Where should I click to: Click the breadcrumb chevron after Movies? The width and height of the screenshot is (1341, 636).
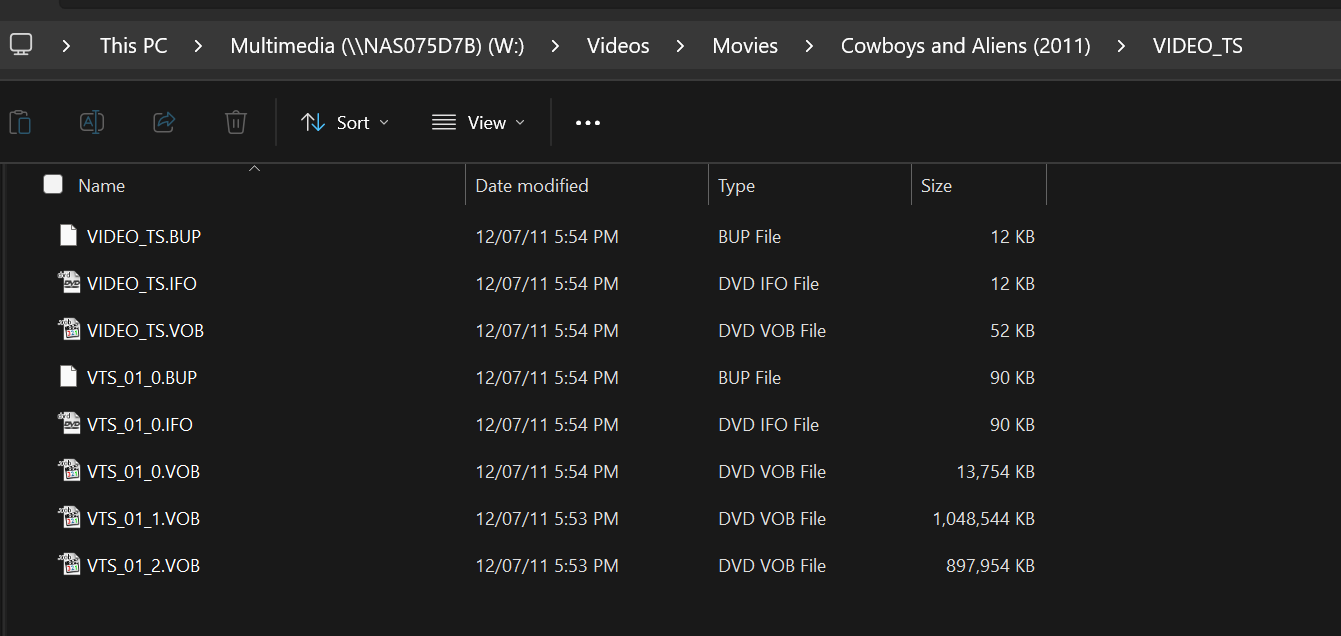808,45
